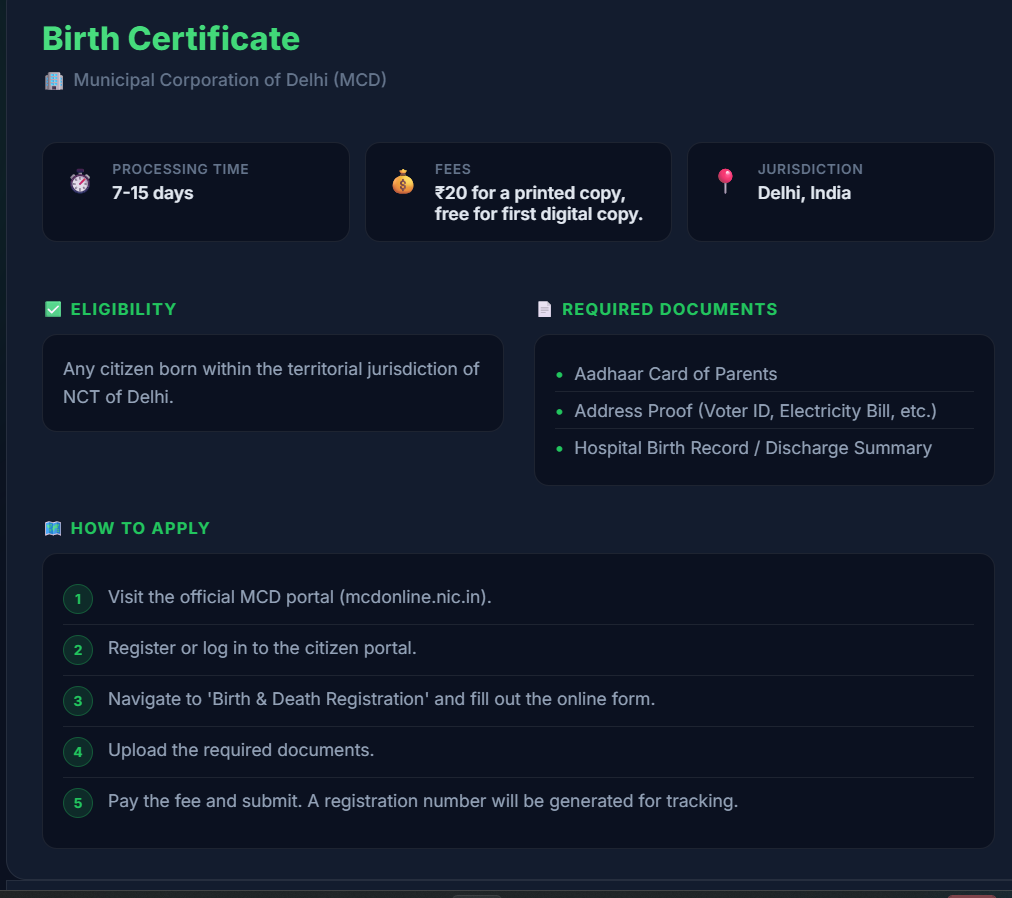
Task: Click the REQUIRED DOCUMENTS section heading
Action: point(670,309)
